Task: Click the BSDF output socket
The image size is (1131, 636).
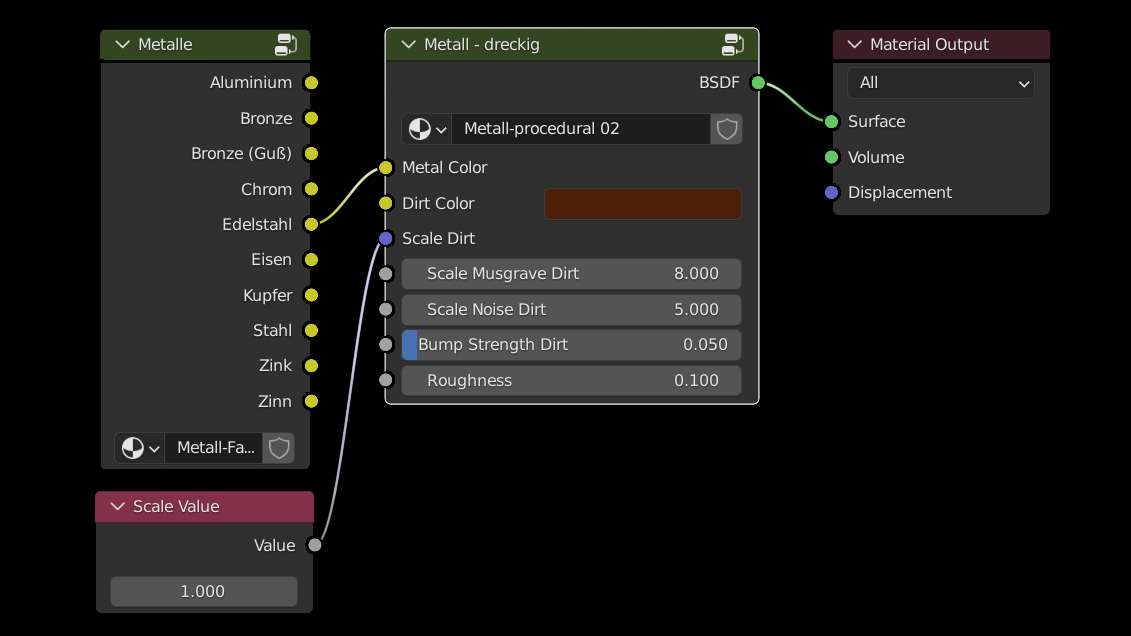Action: [x=758, y=83]
